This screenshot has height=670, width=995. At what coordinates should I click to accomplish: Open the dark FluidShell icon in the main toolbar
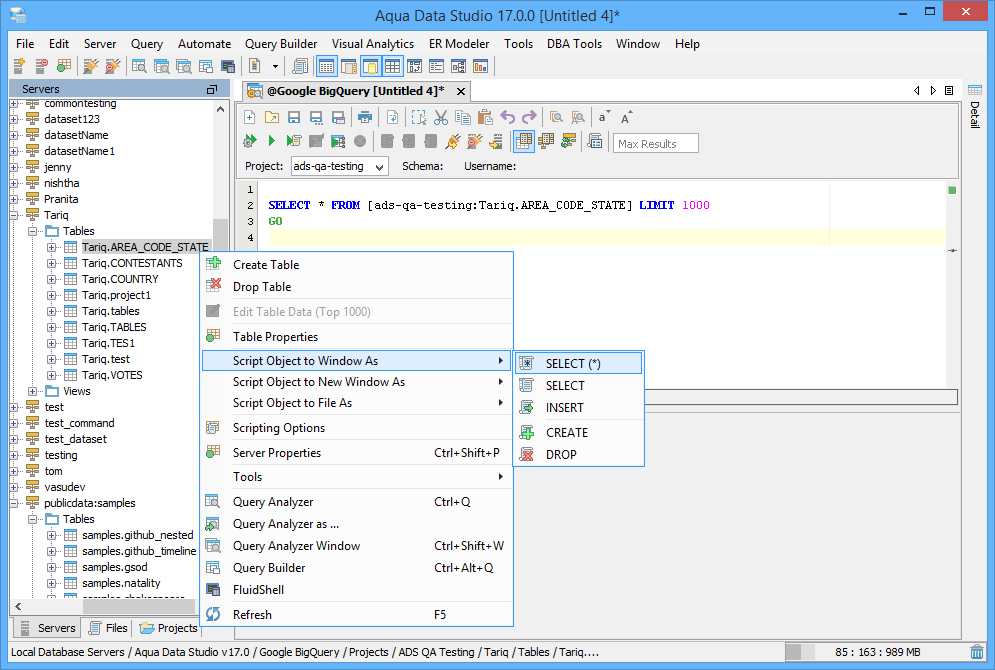228,66
